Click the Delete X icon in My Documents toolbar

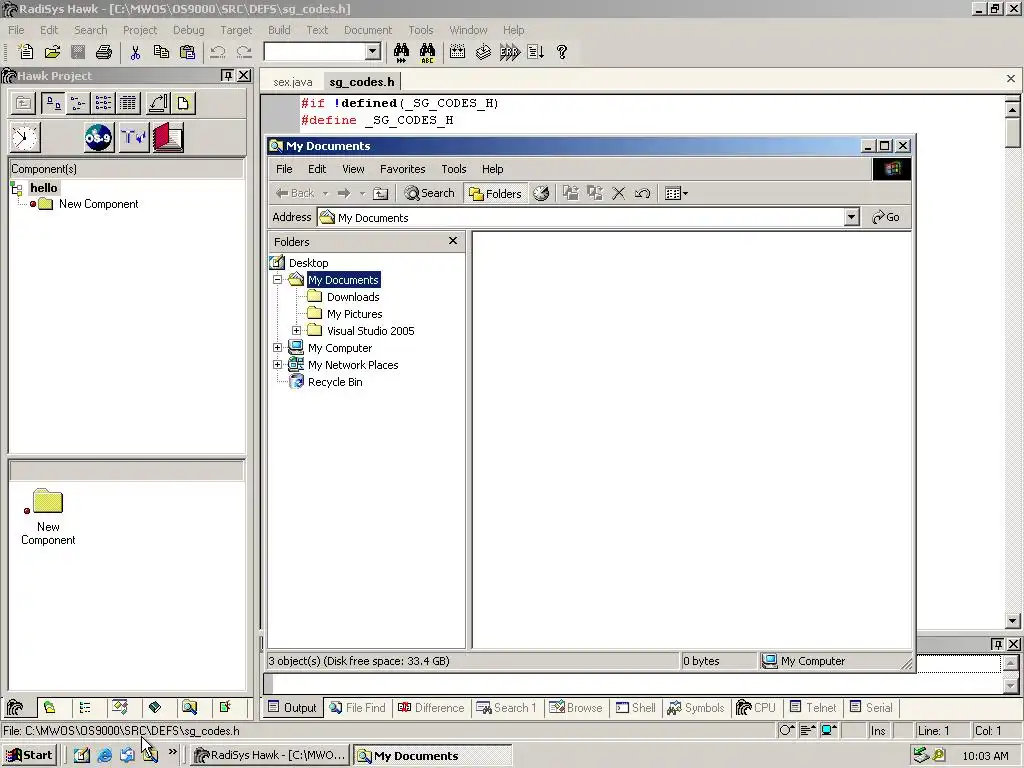(x=618, y=193)
